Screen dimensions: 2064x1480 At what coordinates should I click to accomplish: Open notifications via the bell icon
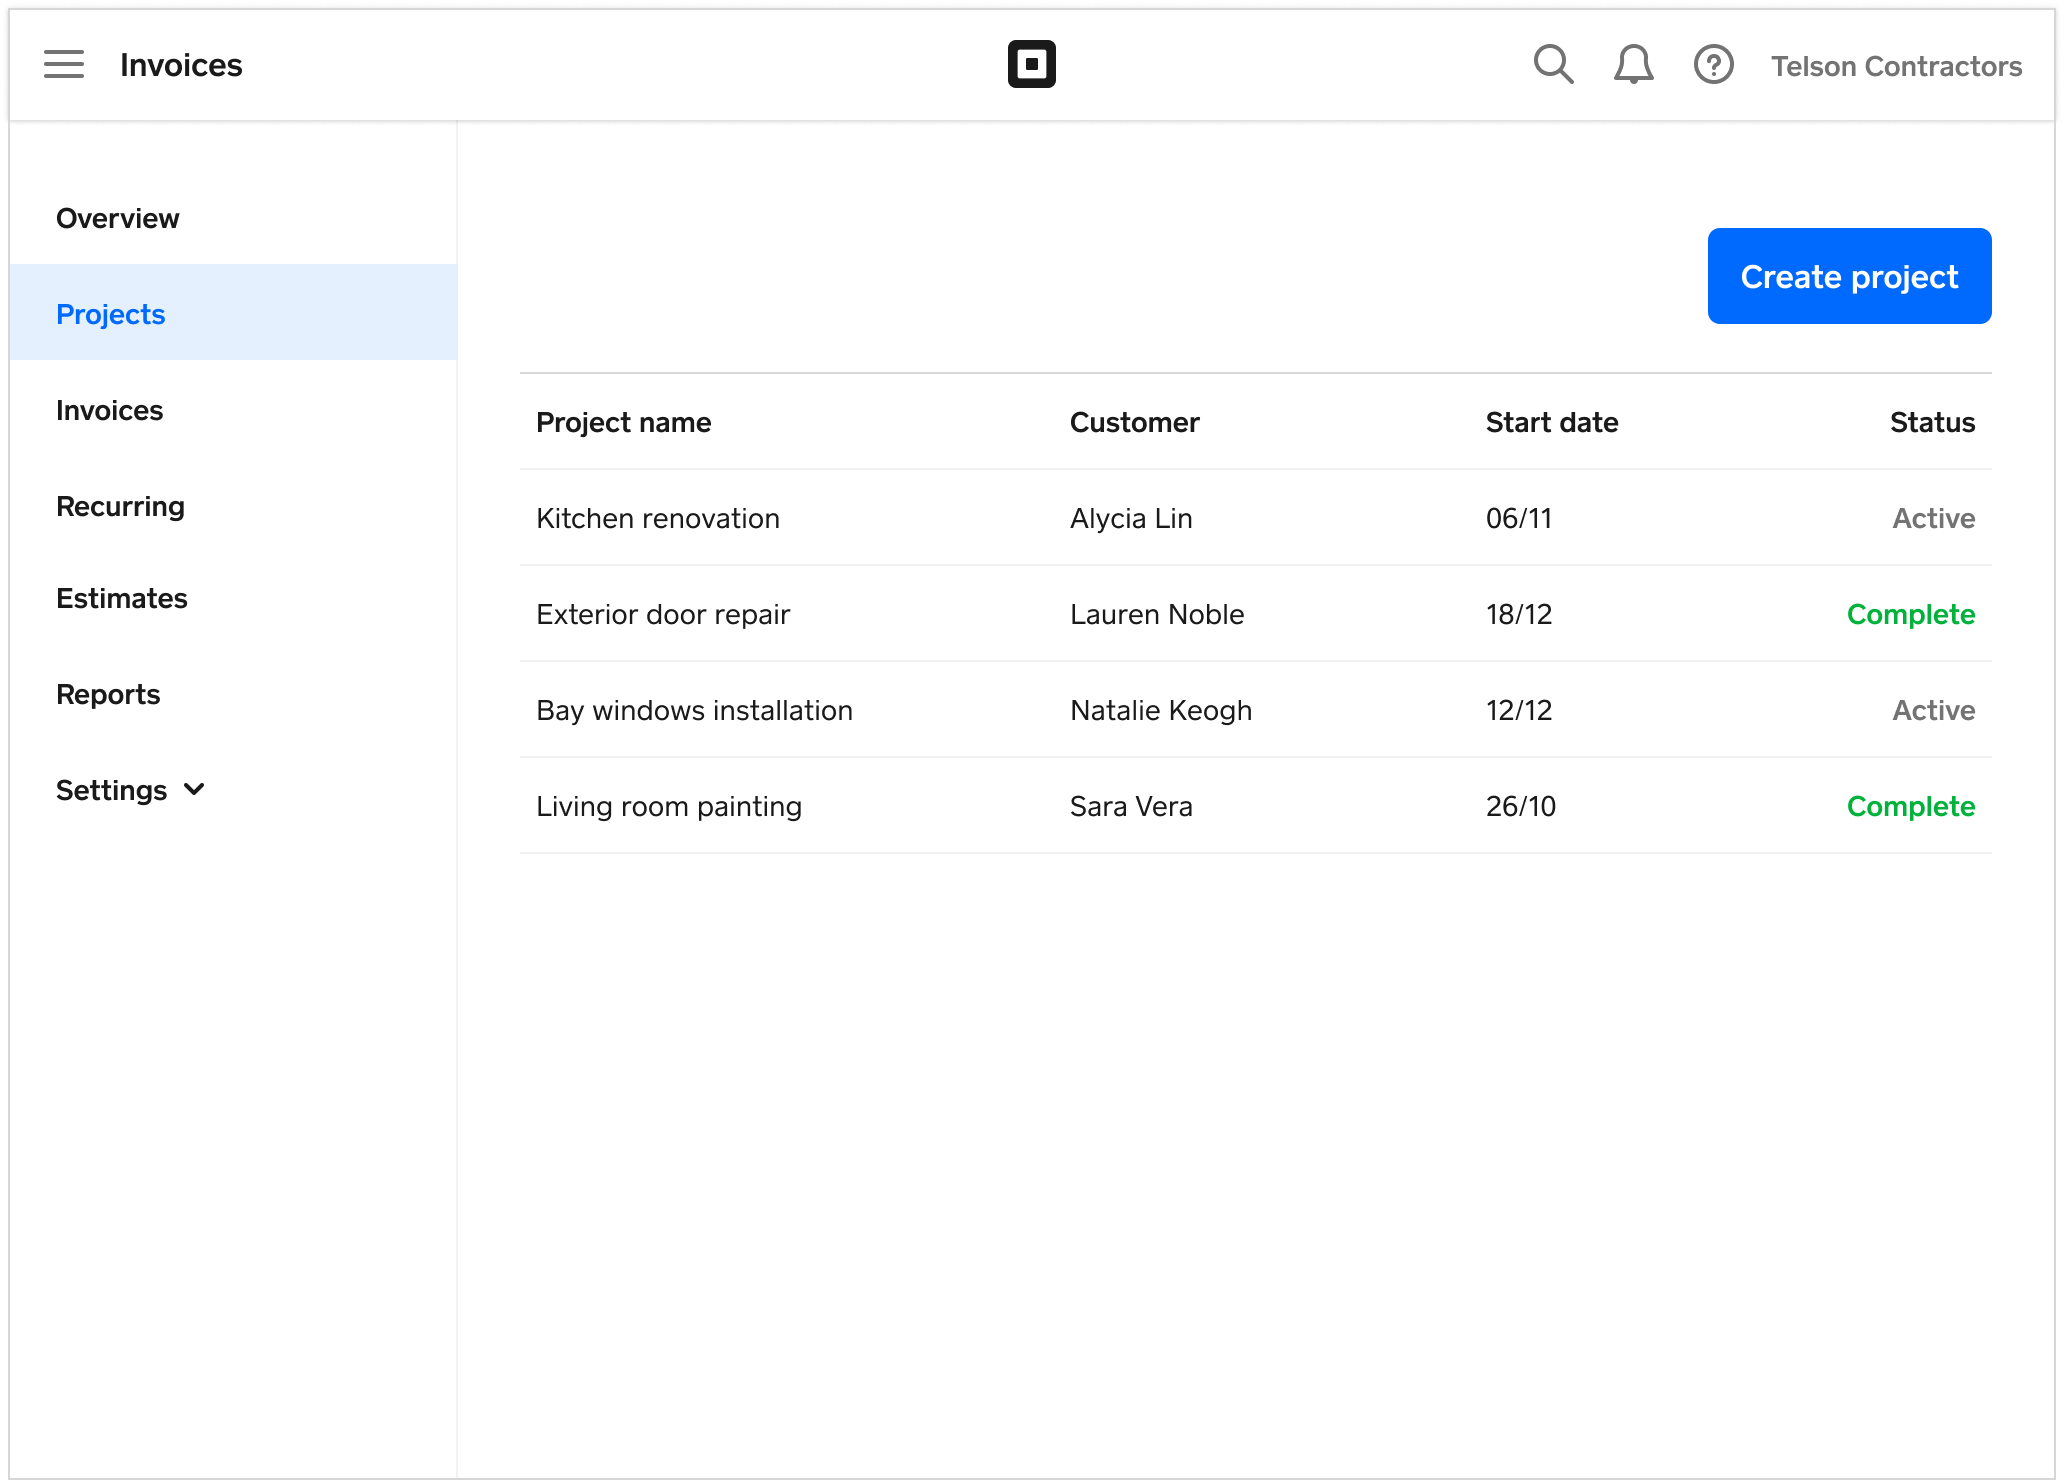click(x=1632, y=63)
